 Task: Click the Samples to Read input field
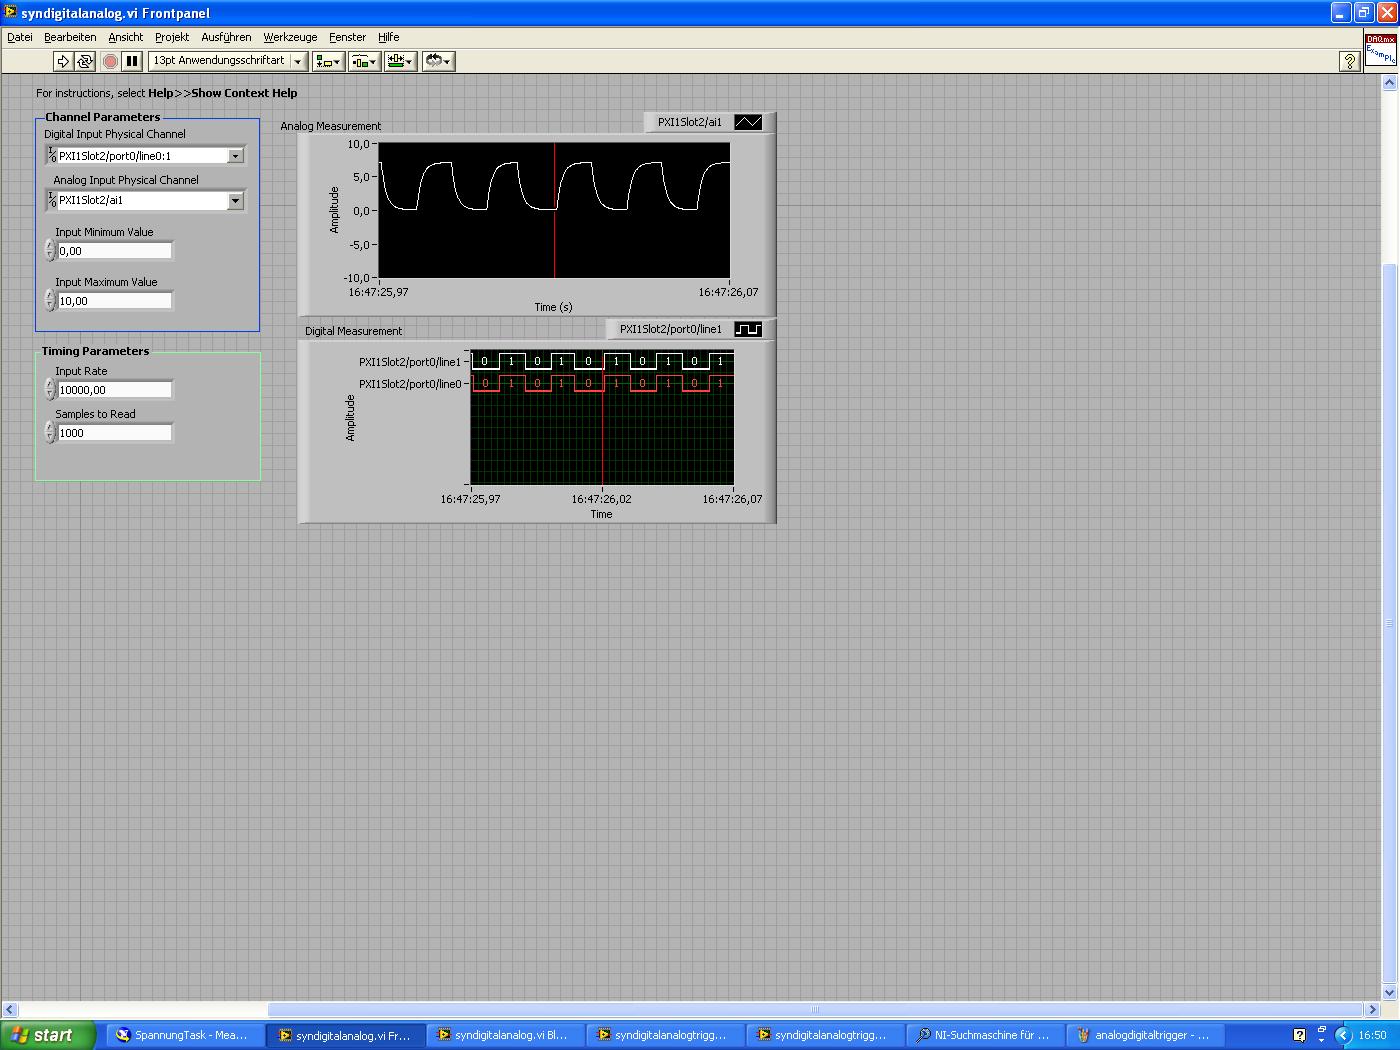pos(114,433)
